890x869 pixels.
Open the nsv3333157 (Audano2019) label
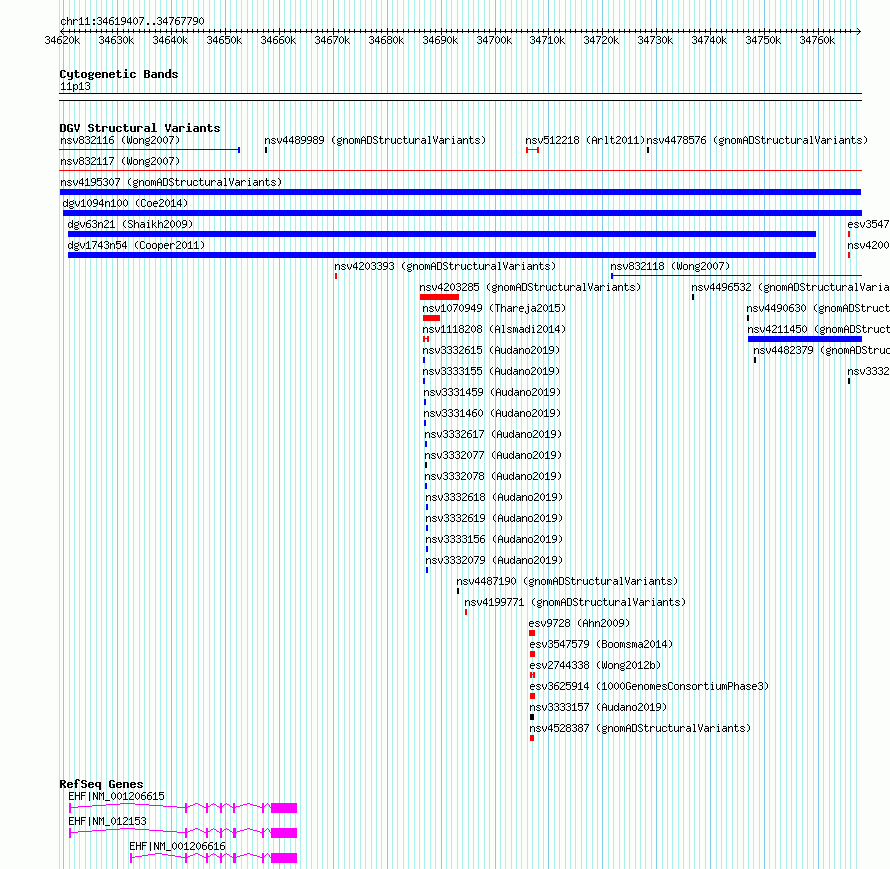click(x=598, y=707)
